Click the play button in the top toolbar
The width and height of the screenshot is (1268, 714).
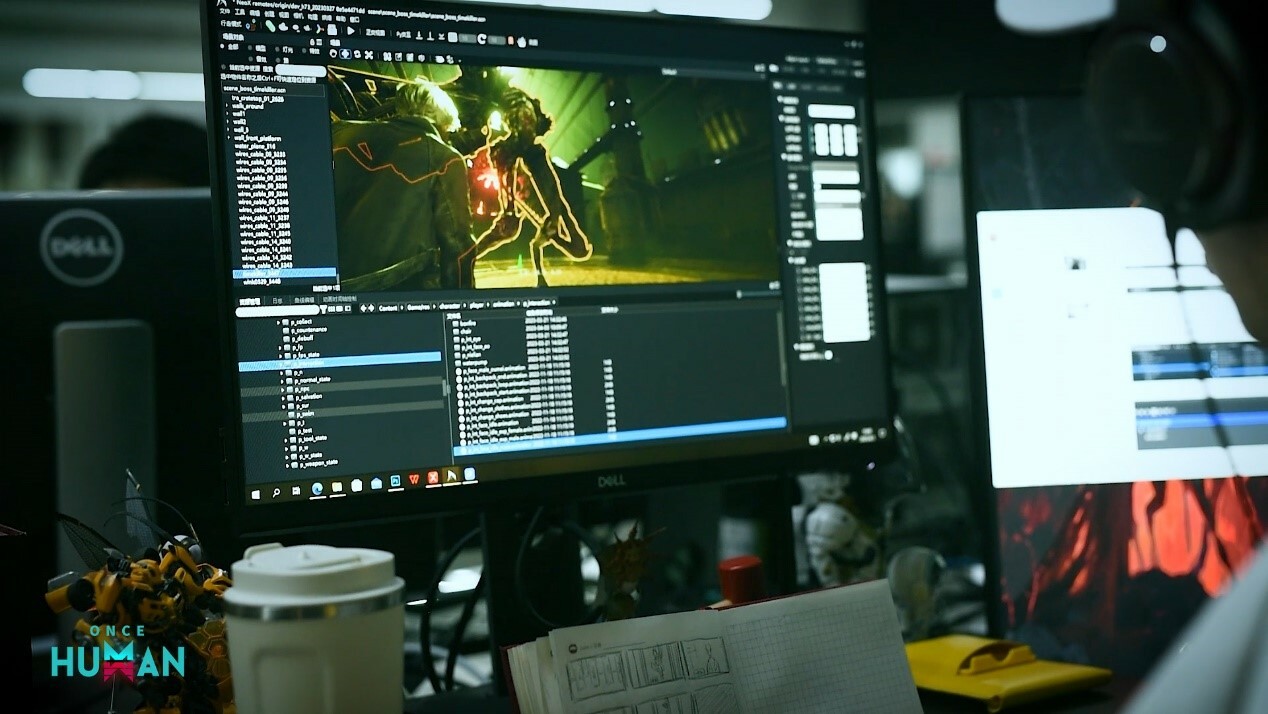tap(351, 30)
